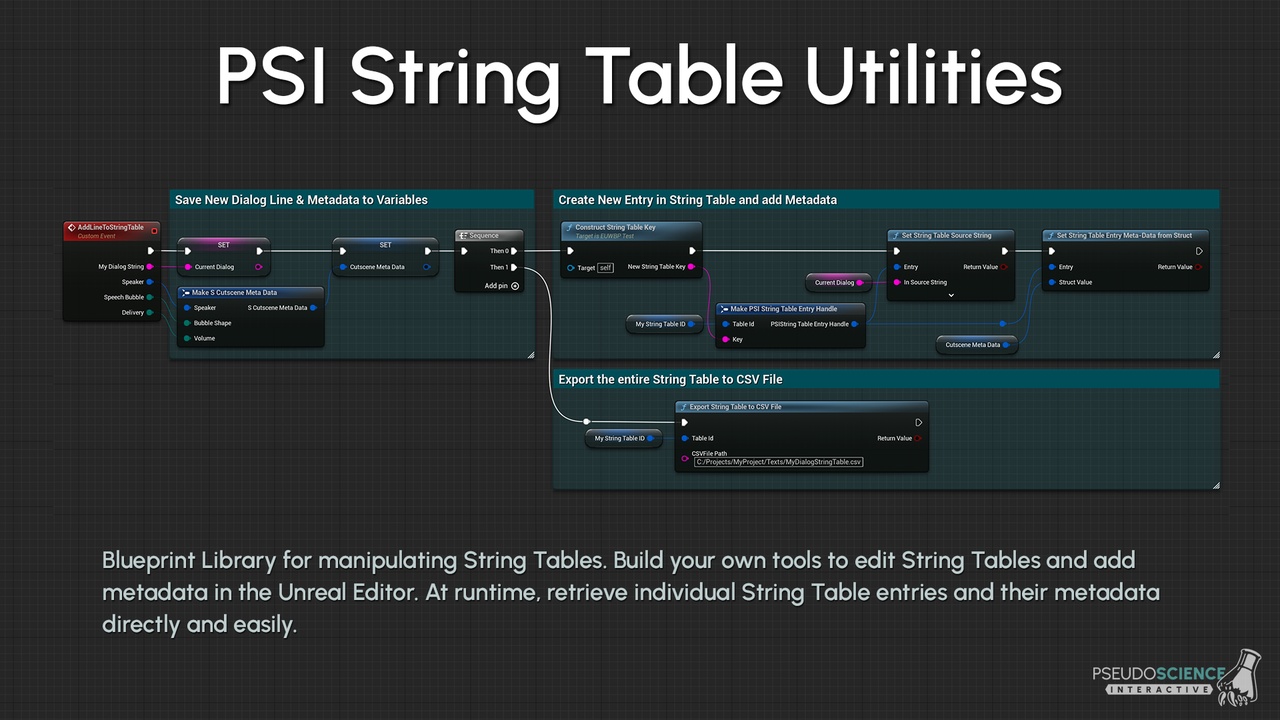Click the Delivery pin on the event node

coord(150,313)
